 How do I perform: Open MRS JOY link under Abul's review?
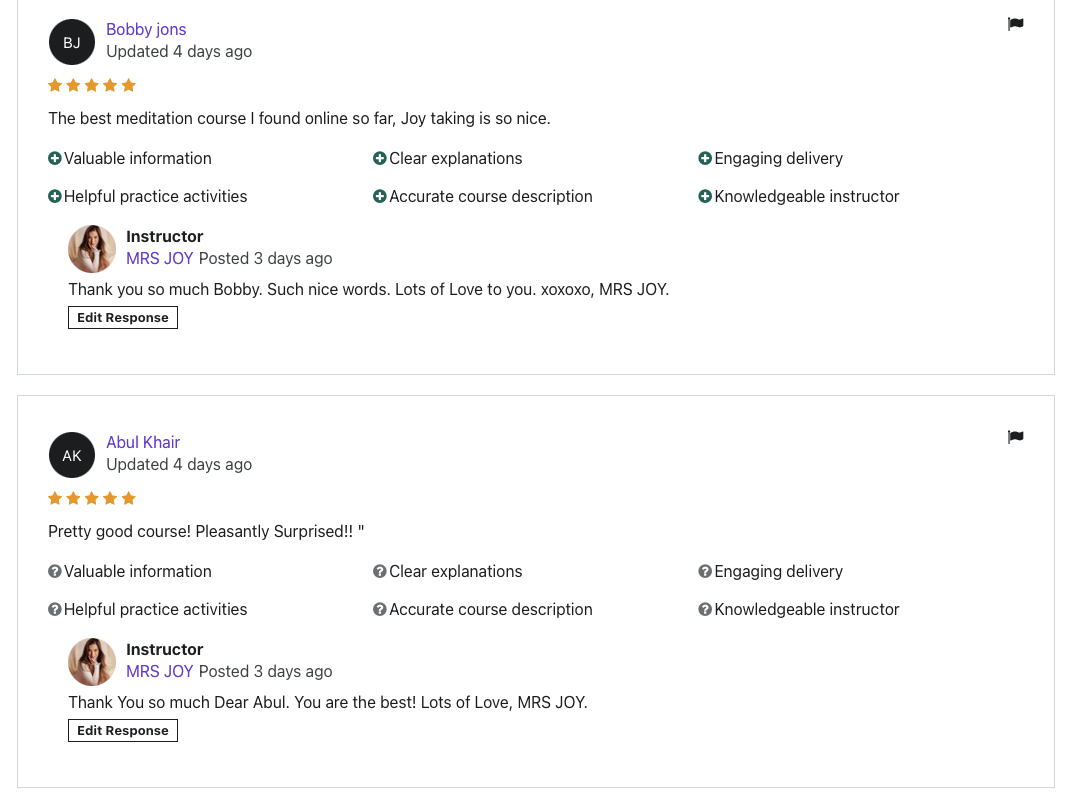(x=159, y=671)
